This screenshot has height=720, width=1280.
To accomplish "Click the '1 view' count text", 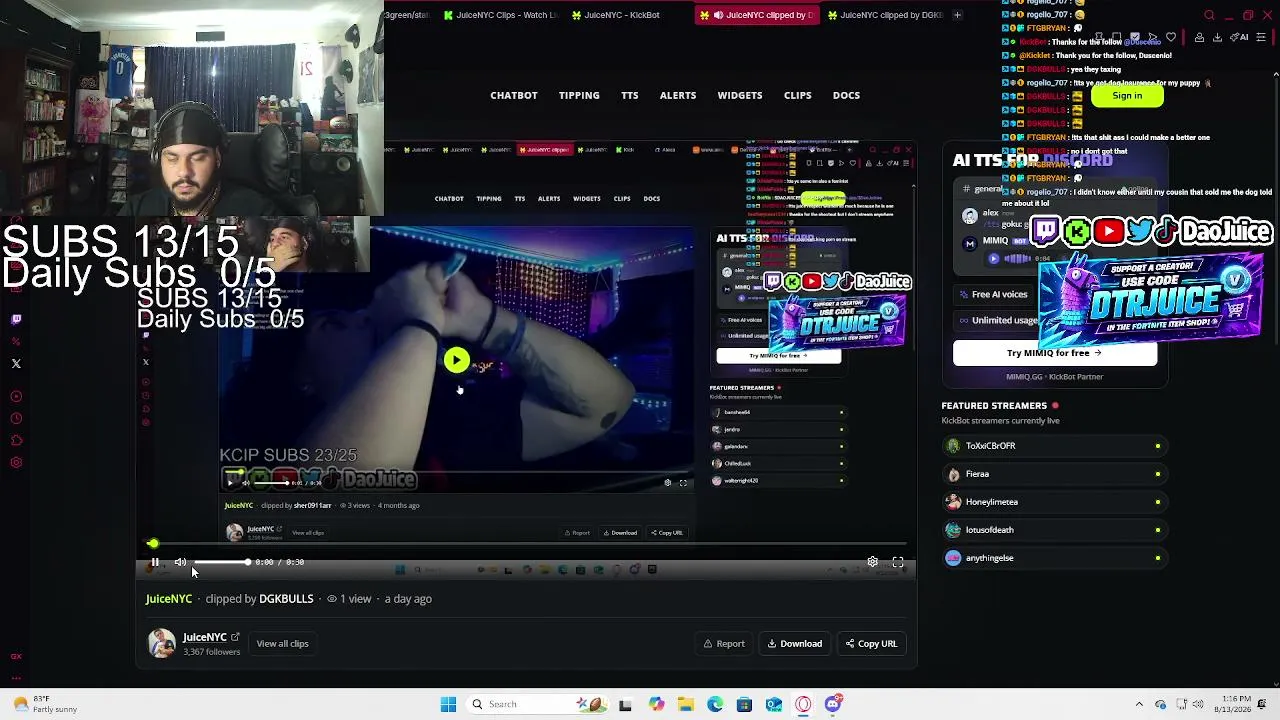I will click(355, 599).
